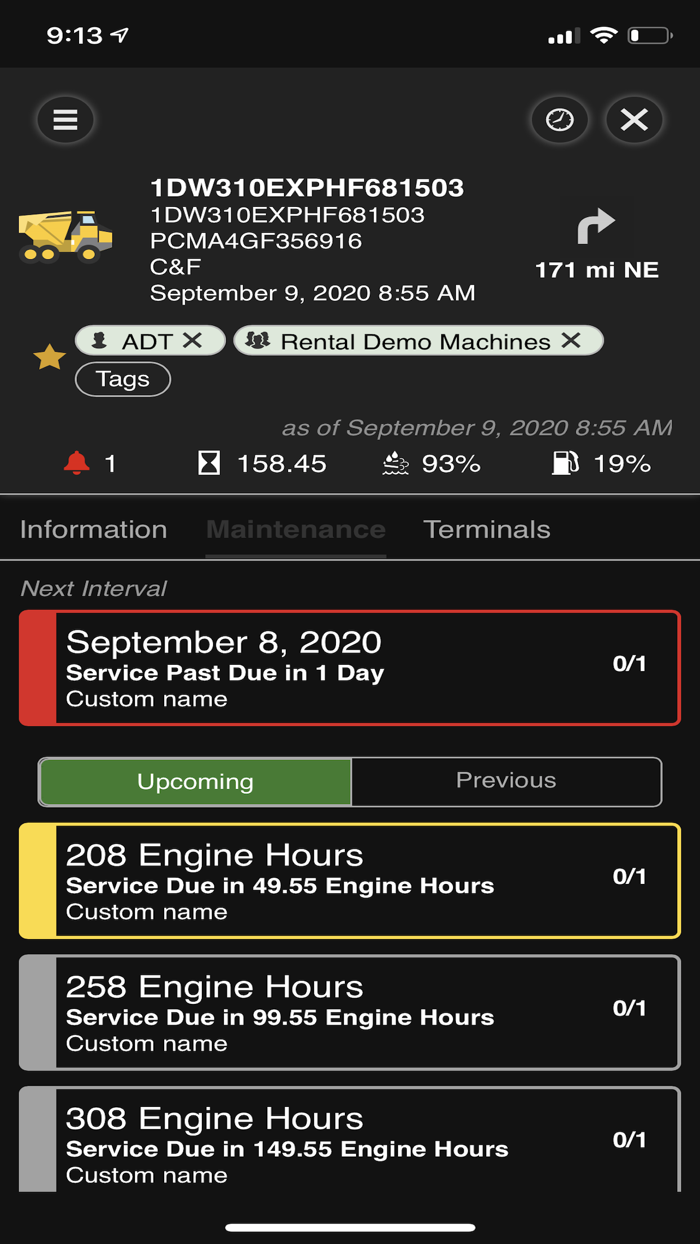The width and height of the screenshot is (700, 1244).
Task: Tap the DEF fluid level icon
Action: (396, 463)
